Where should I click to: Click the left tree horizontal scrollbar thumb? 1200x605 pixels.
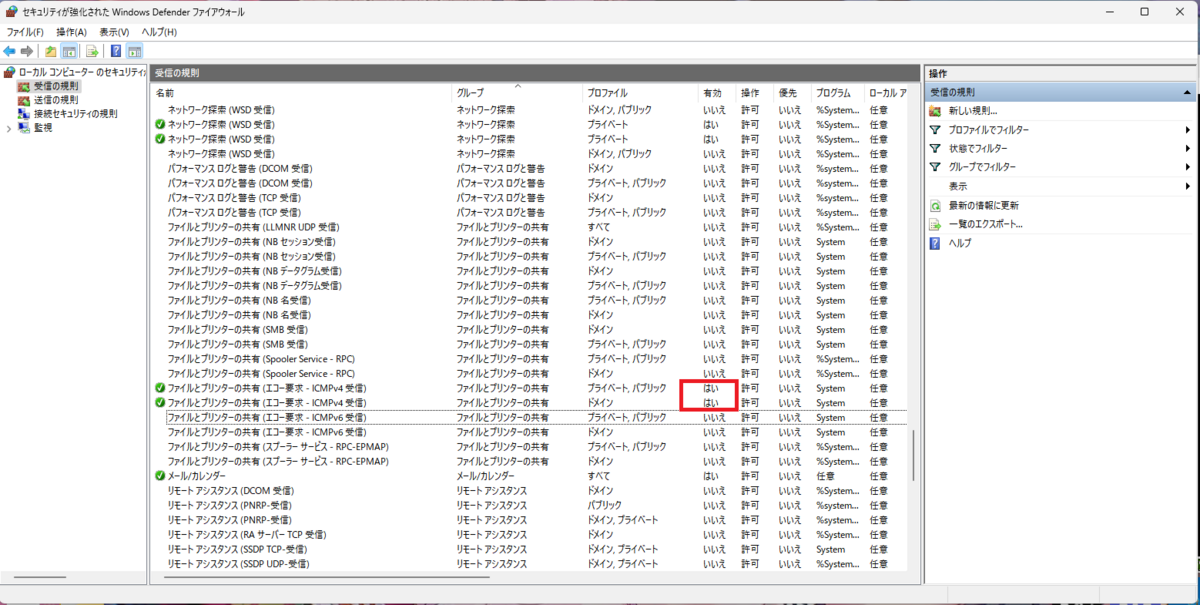(x=41, y=576)
